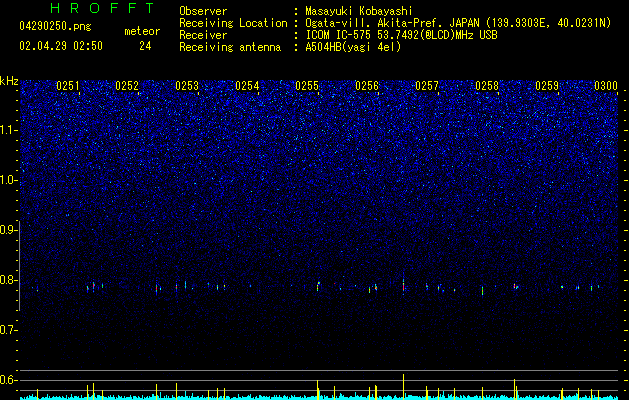The image size is (629, 400).
Task: Click the meteor count value 24
Action: (x=145, y=46)
